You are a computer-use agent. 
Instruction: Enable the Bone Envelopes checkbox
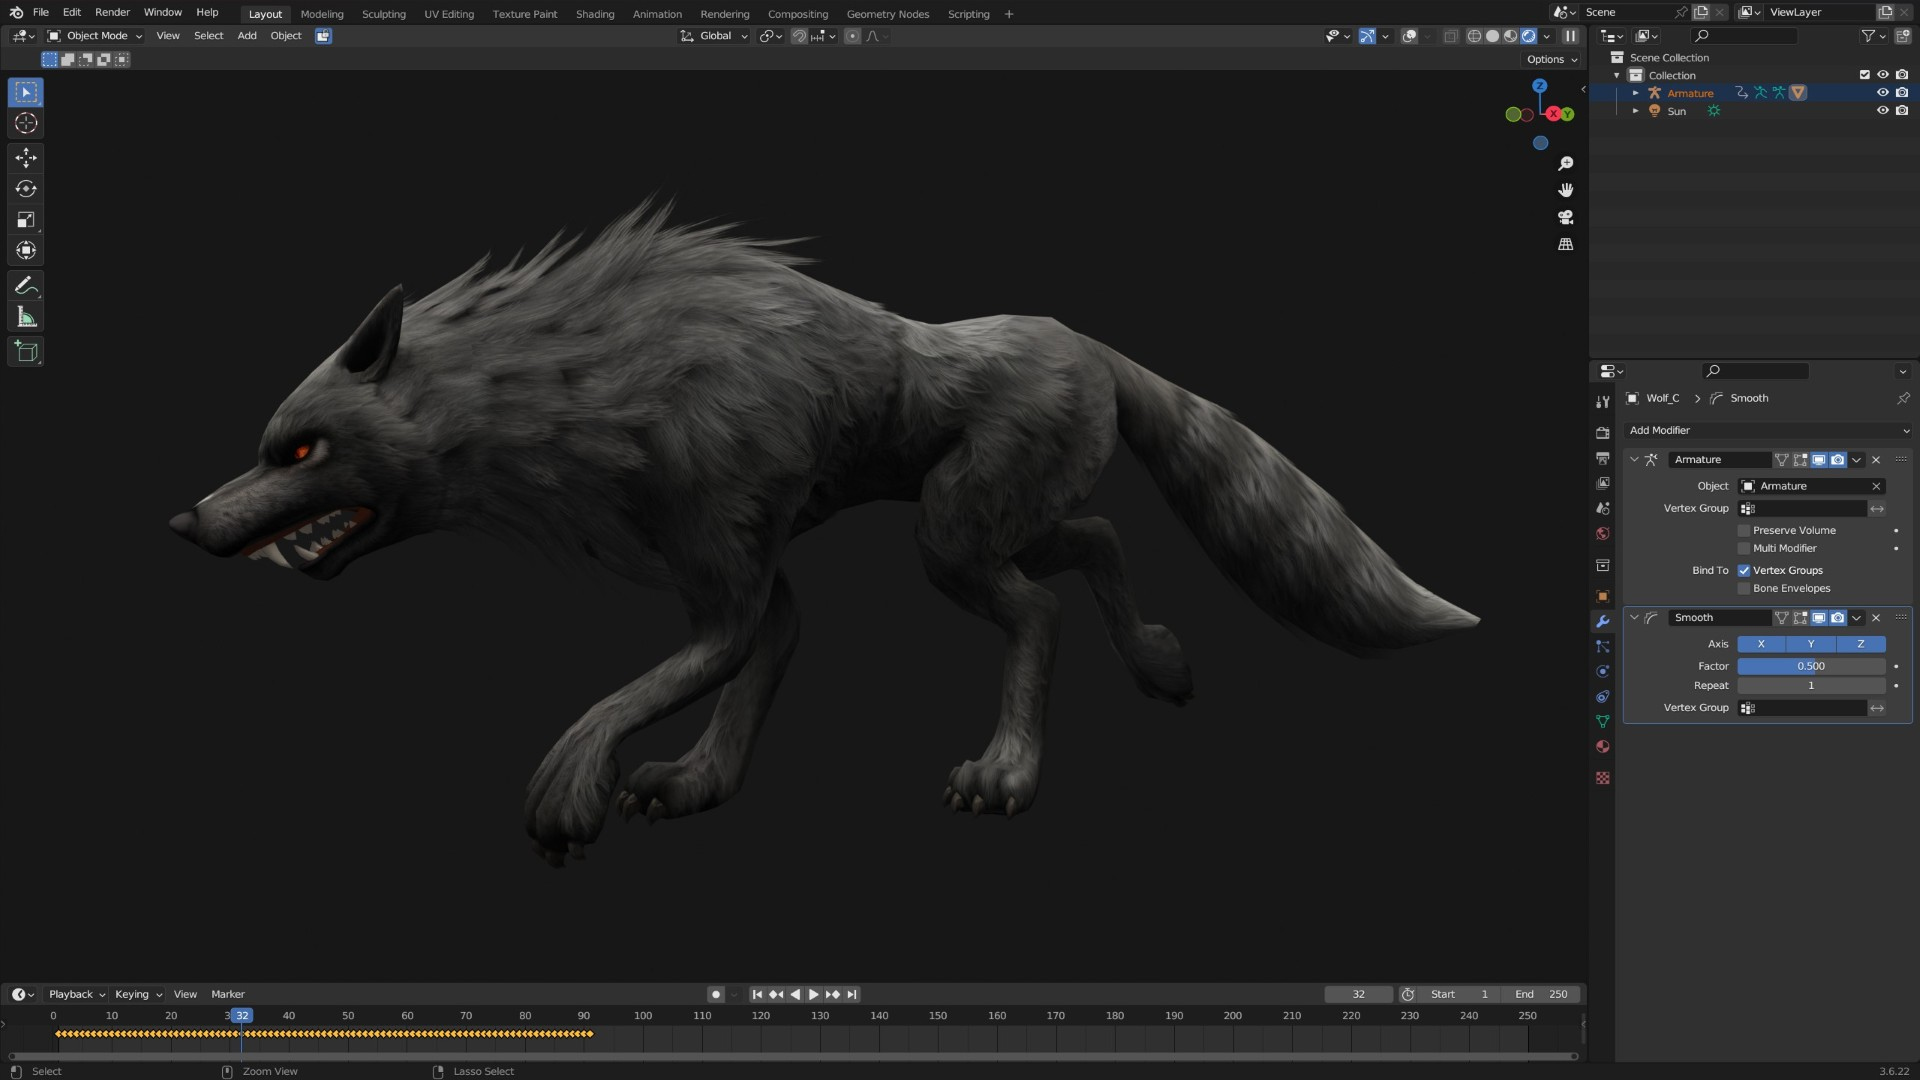click(x=1744, y=589)
